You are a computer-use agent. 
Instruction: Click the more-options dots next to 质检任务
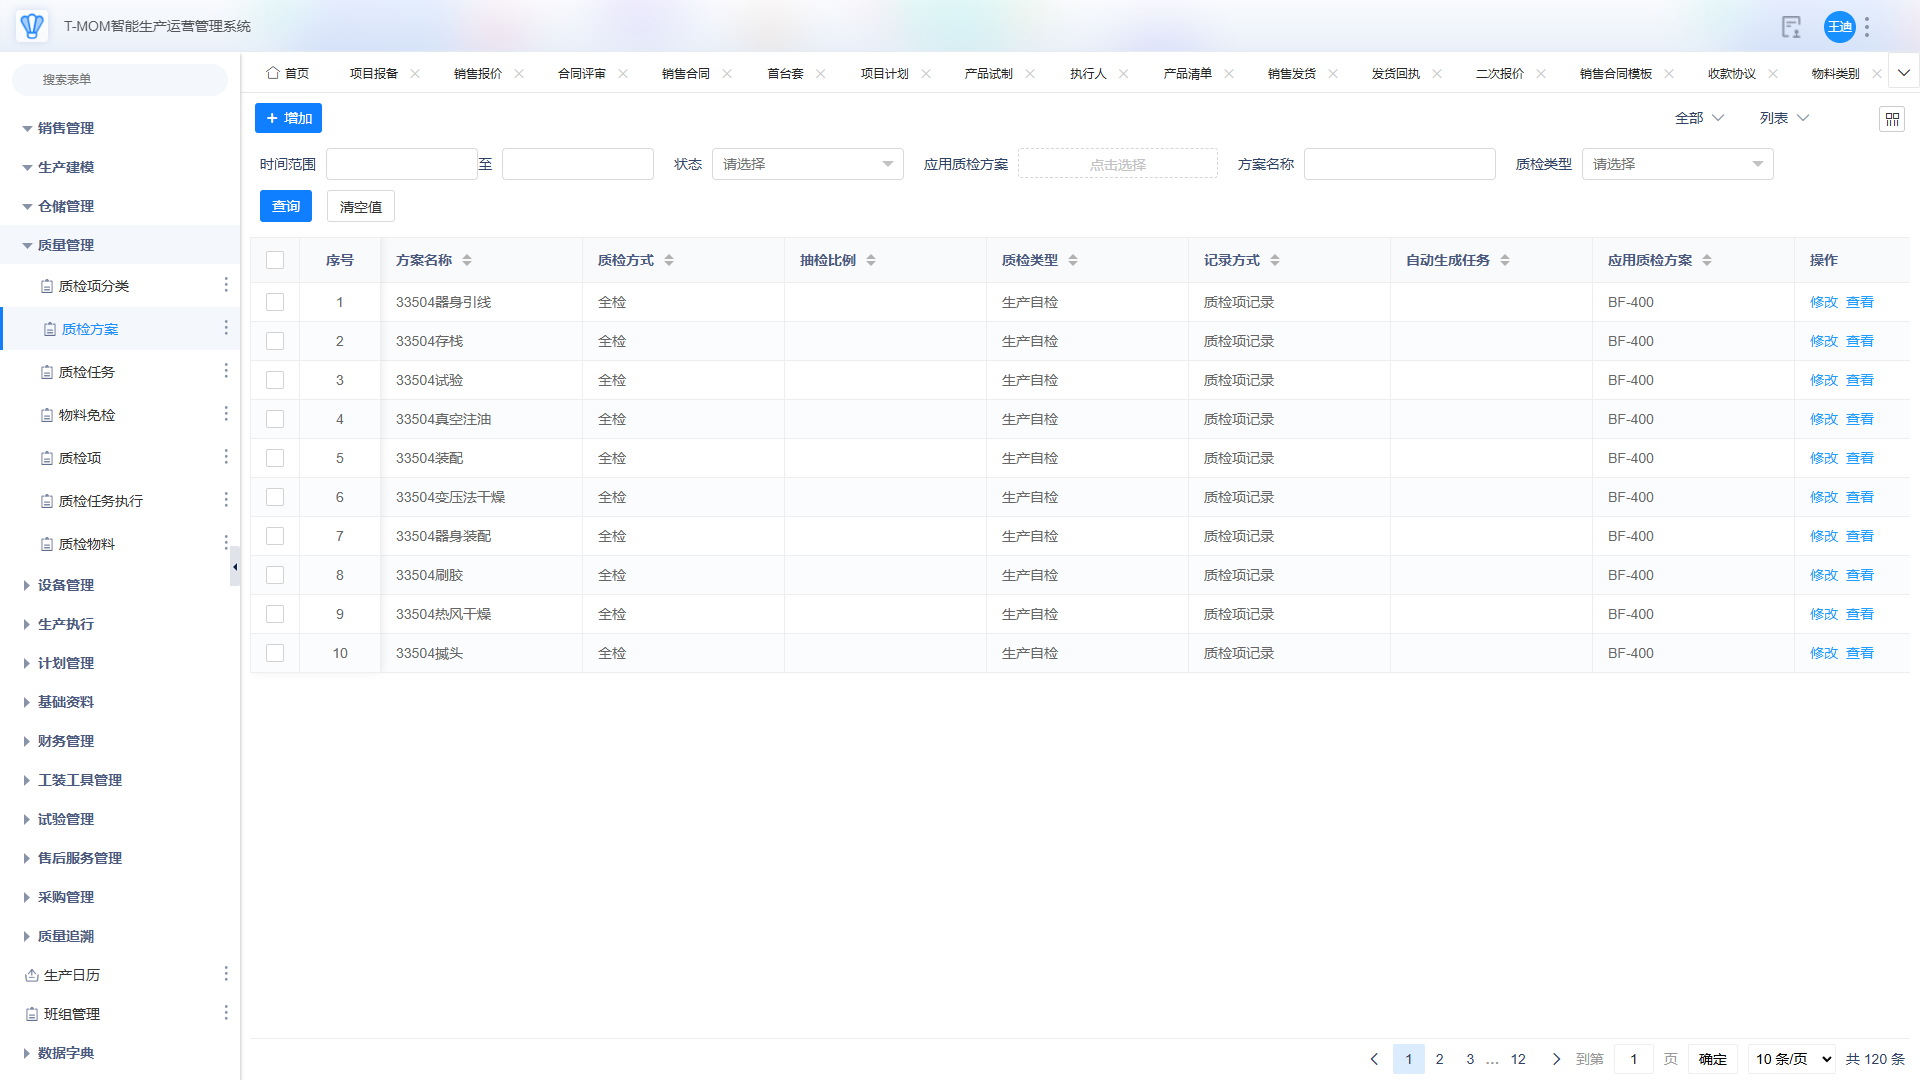coord(226,371)
